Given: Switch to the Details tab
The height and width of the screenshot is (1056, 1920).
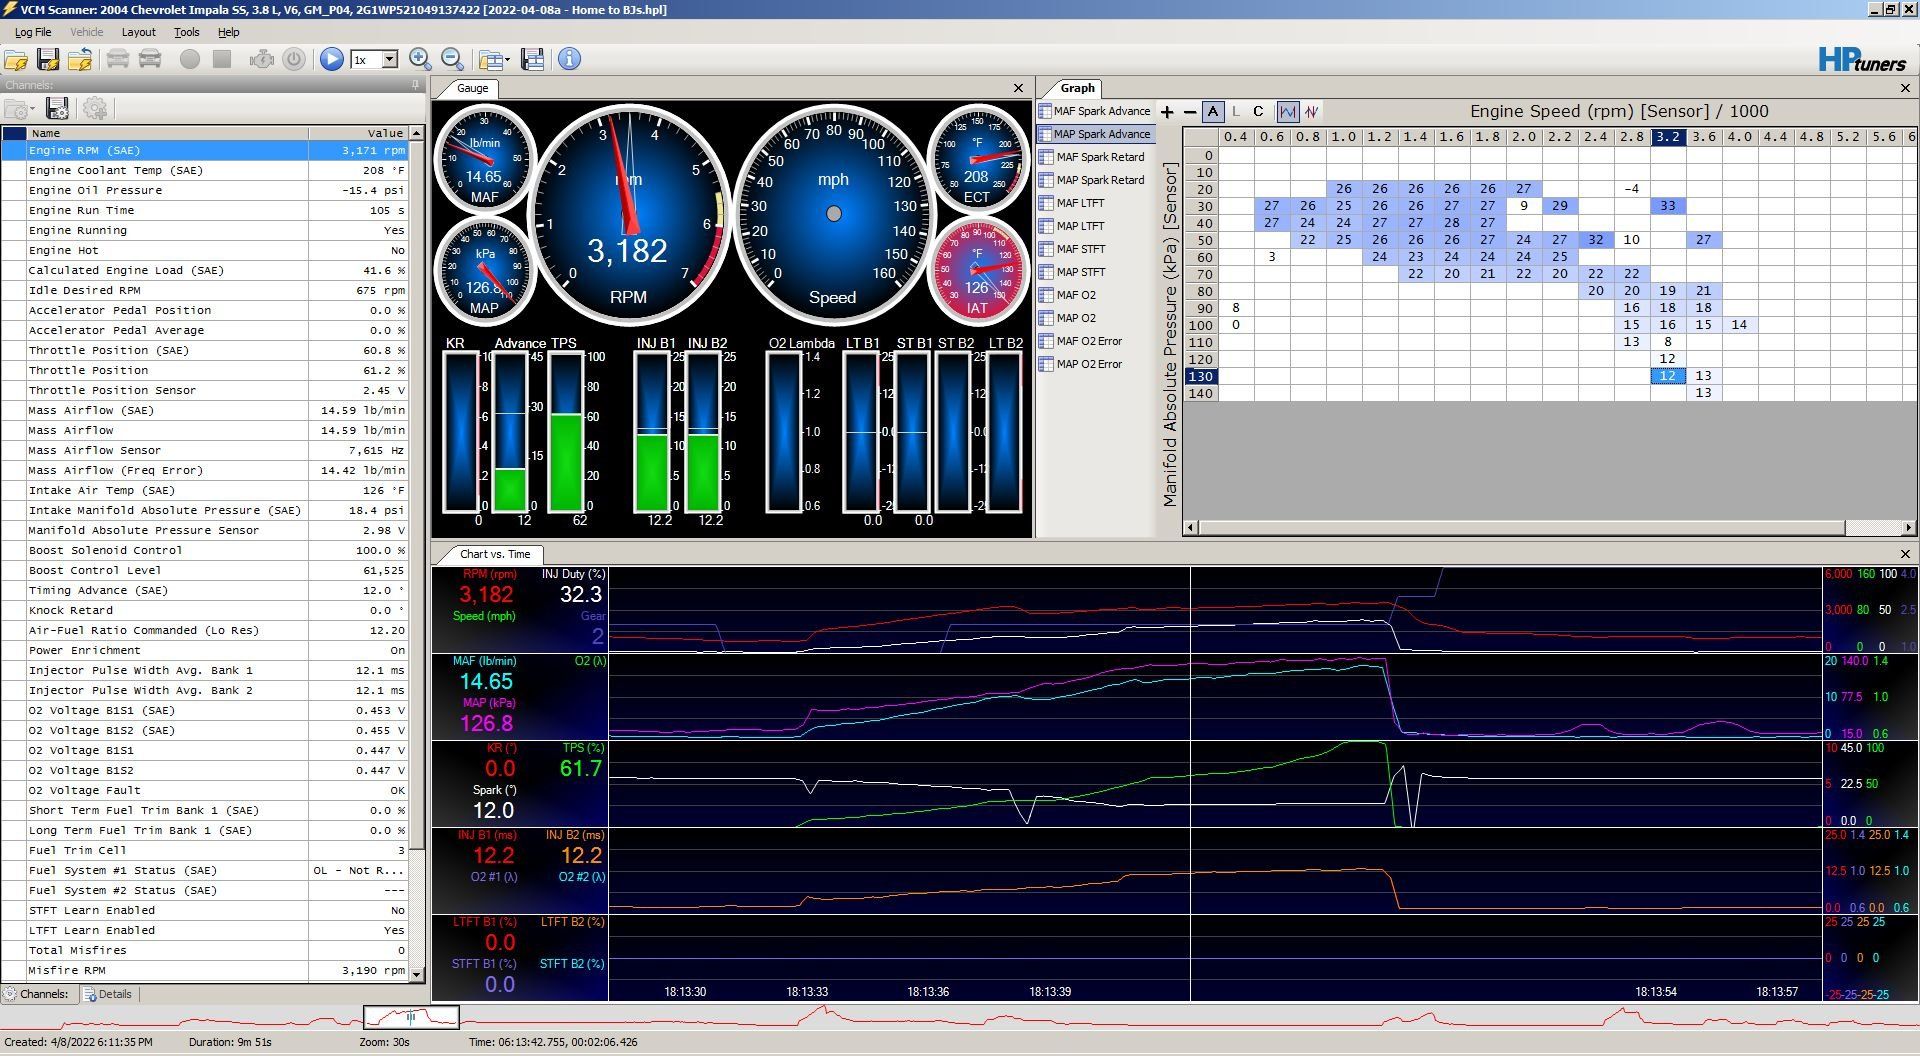Looking at the screenshot, I should 108,994.
